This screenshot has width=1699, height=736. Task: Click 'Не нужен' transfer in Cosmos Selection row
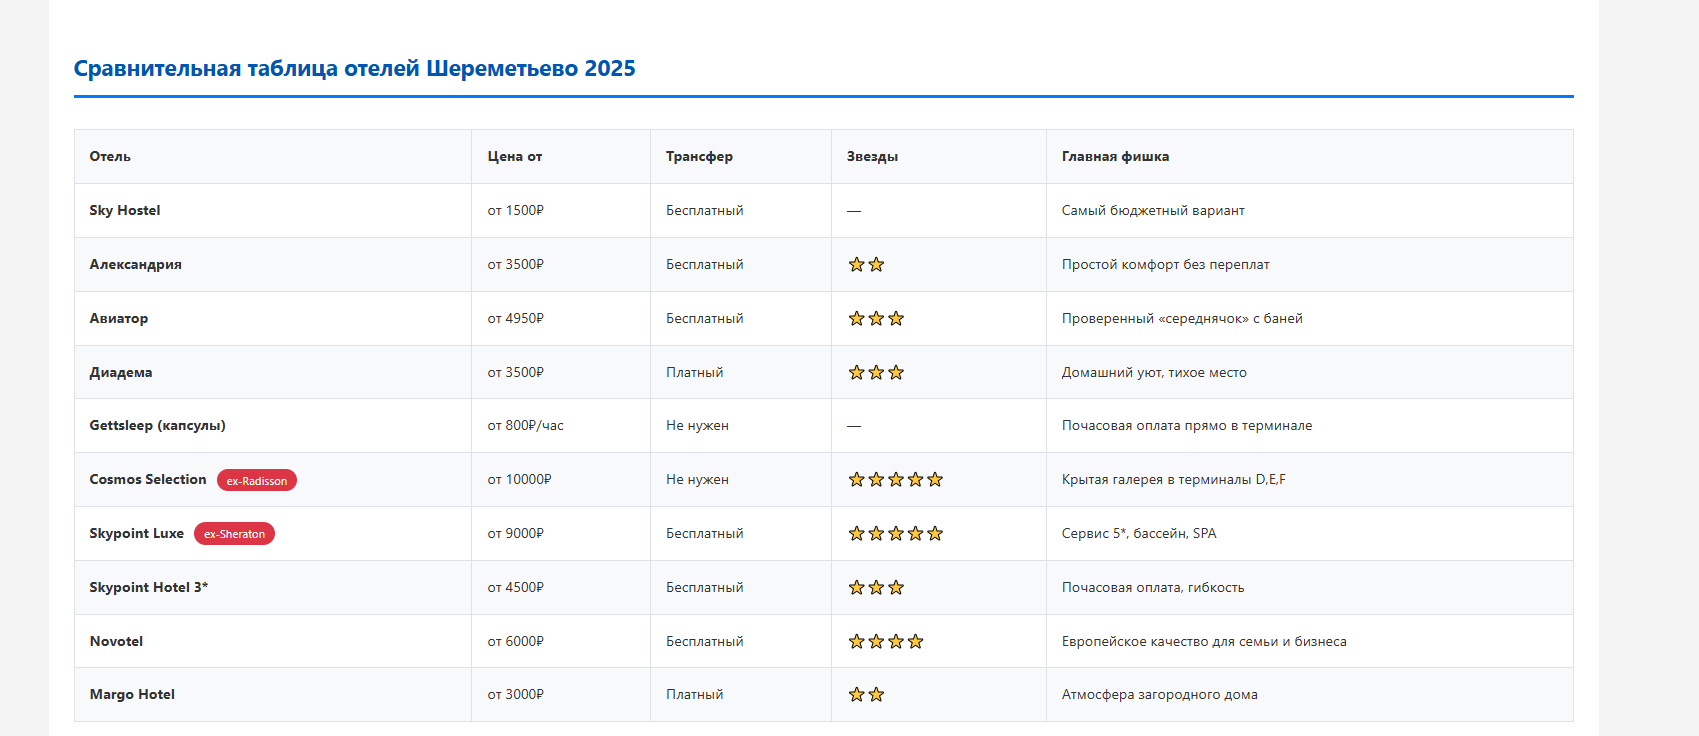pos(697,479)
